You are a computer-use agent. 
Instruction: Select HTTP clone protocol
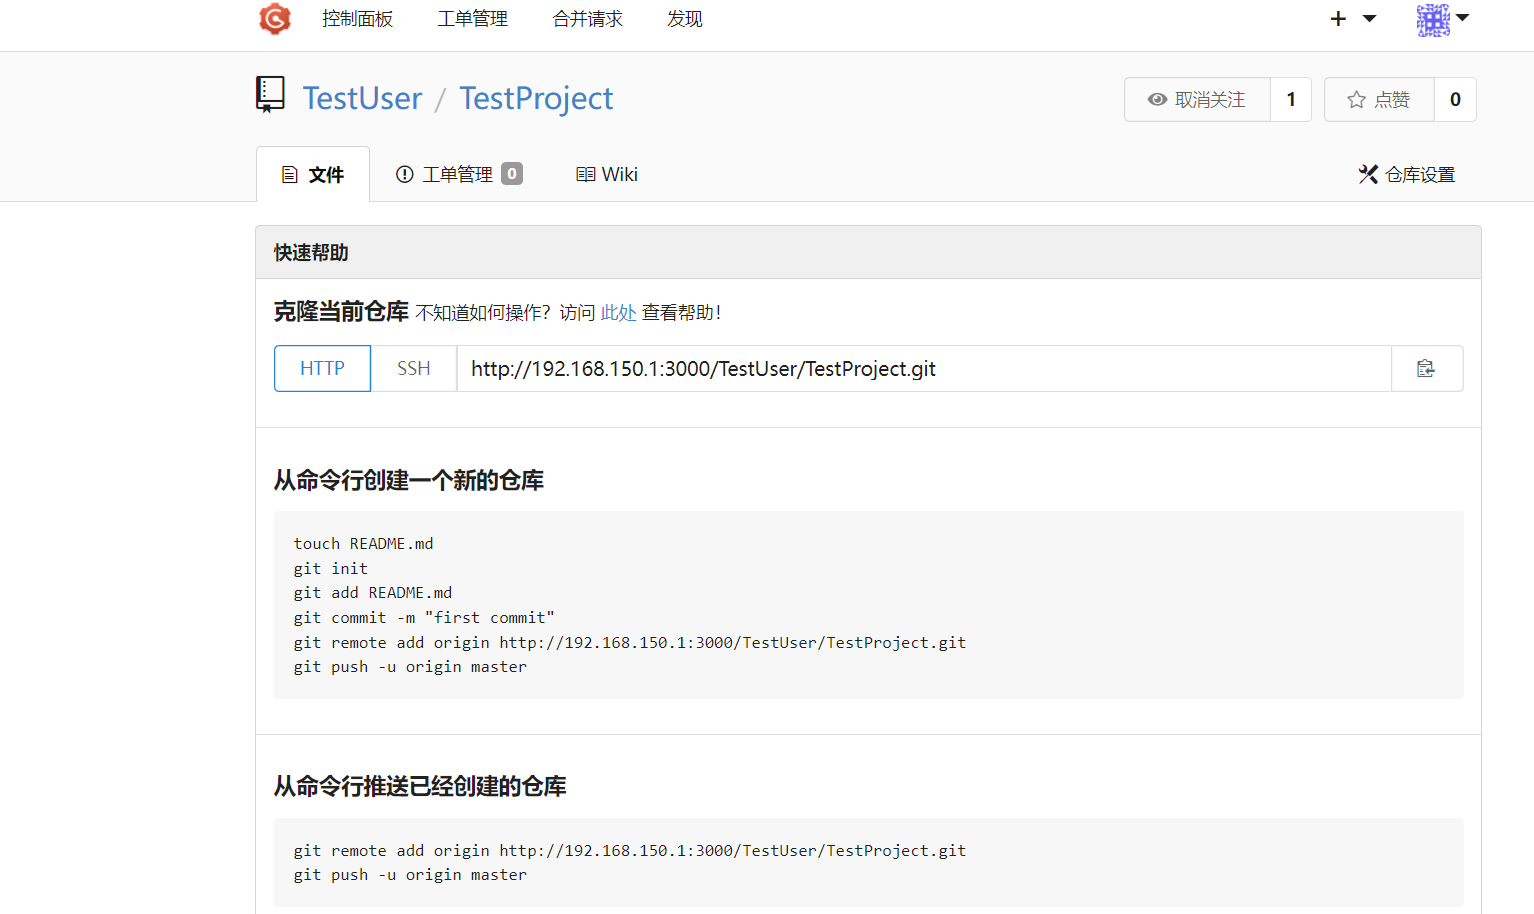click(x=322, y=369)
